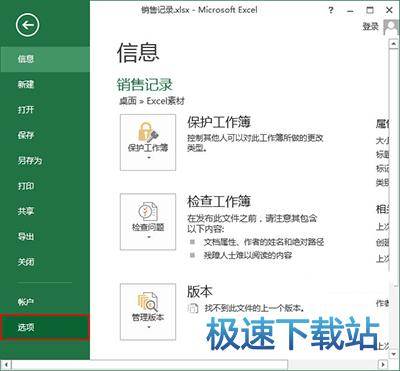
Task: Click the 检查工作簿 heading text
Action: pyautogui.click(x=219, y=201)
